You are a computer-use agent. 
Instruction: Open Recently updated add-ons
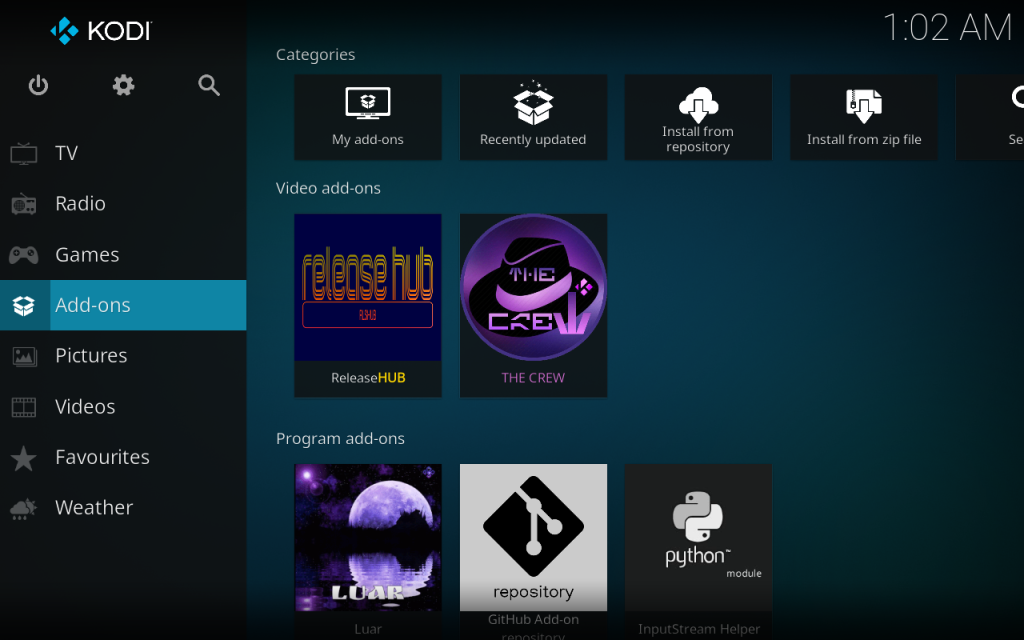point(533,117)
